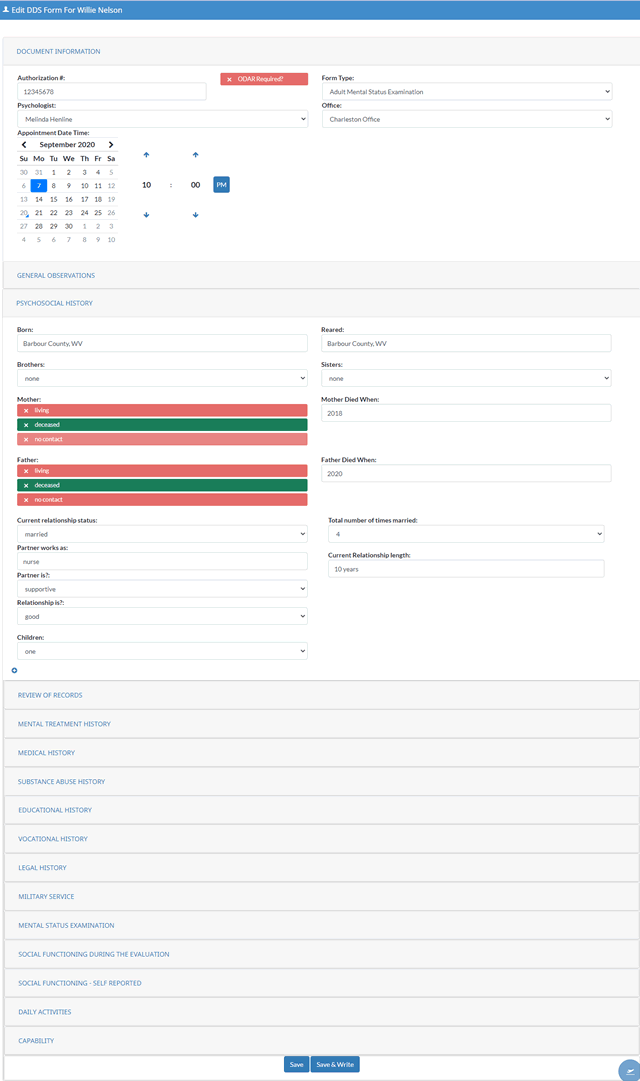Increase the appointment hour with up arrow

tap(146, 155)
